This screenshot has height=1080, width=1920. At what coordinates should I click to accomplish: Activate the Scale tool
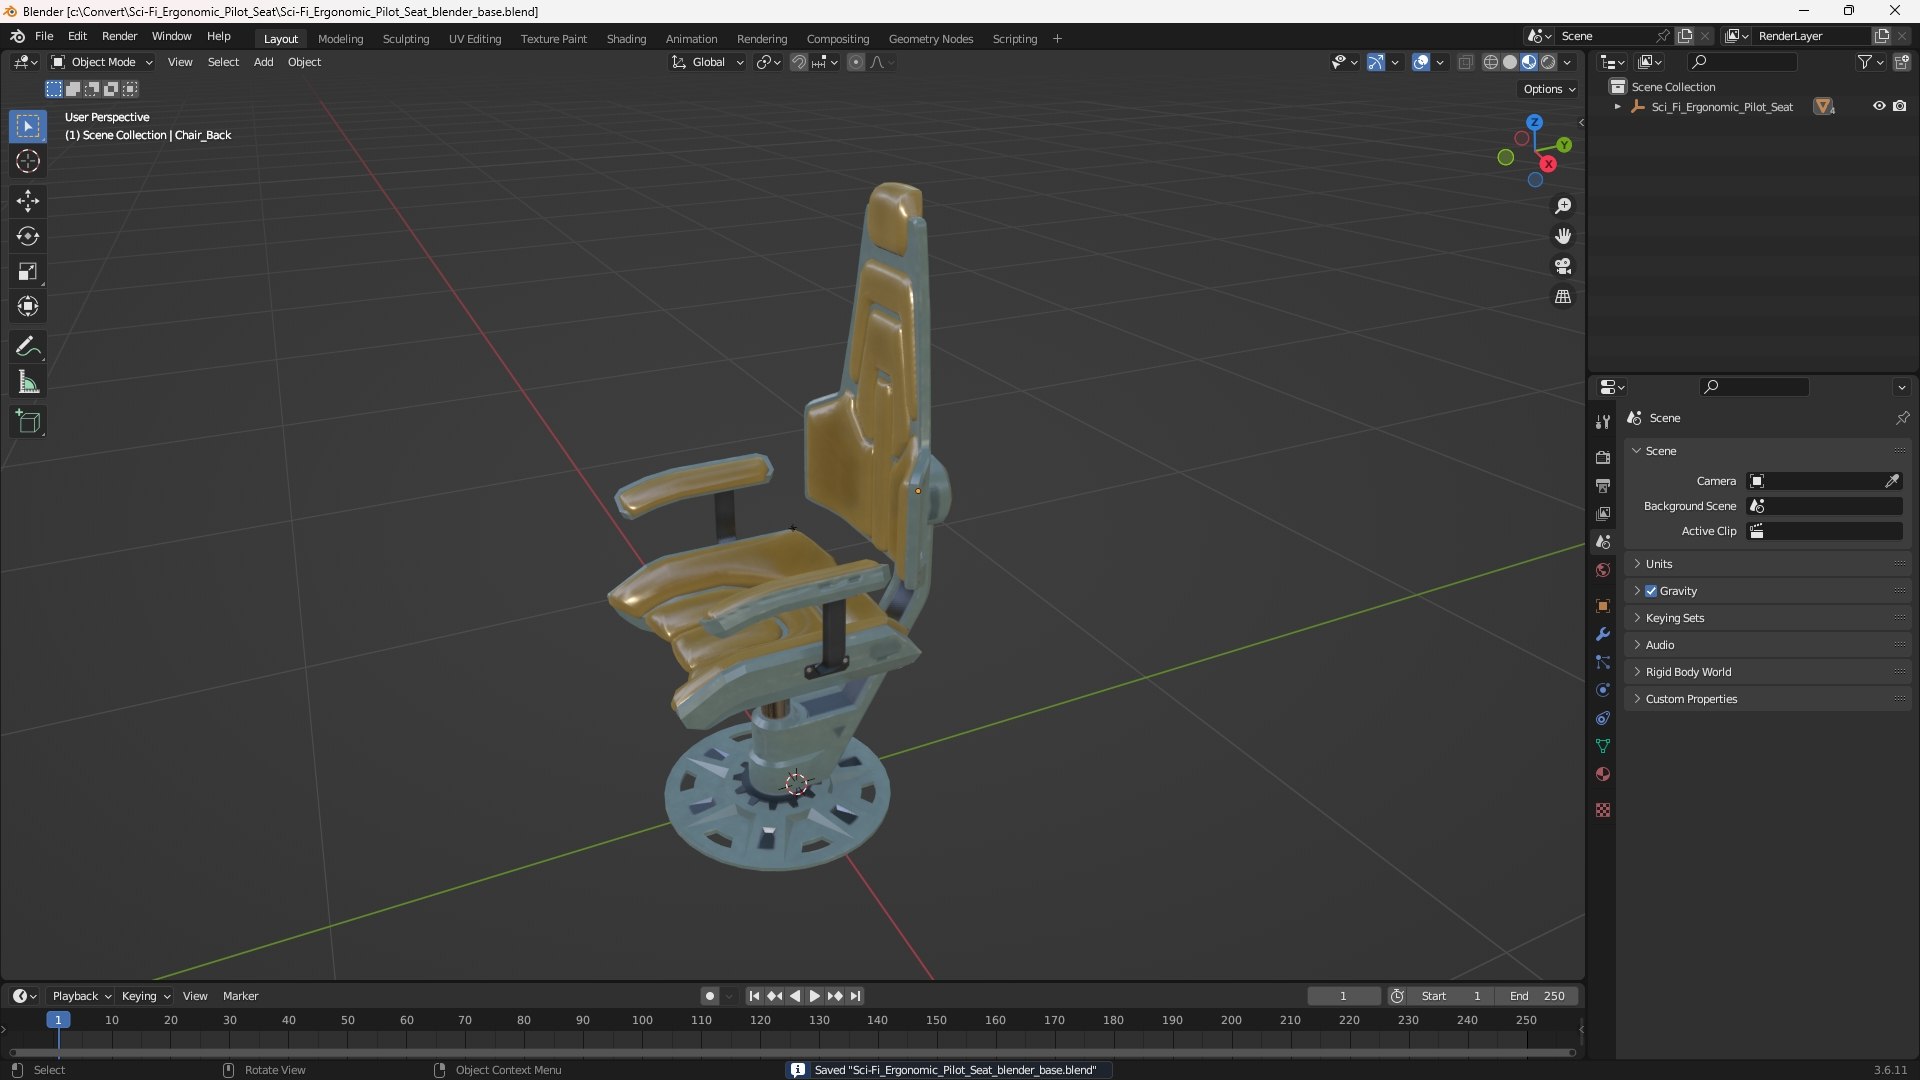(x=28, y=271)
